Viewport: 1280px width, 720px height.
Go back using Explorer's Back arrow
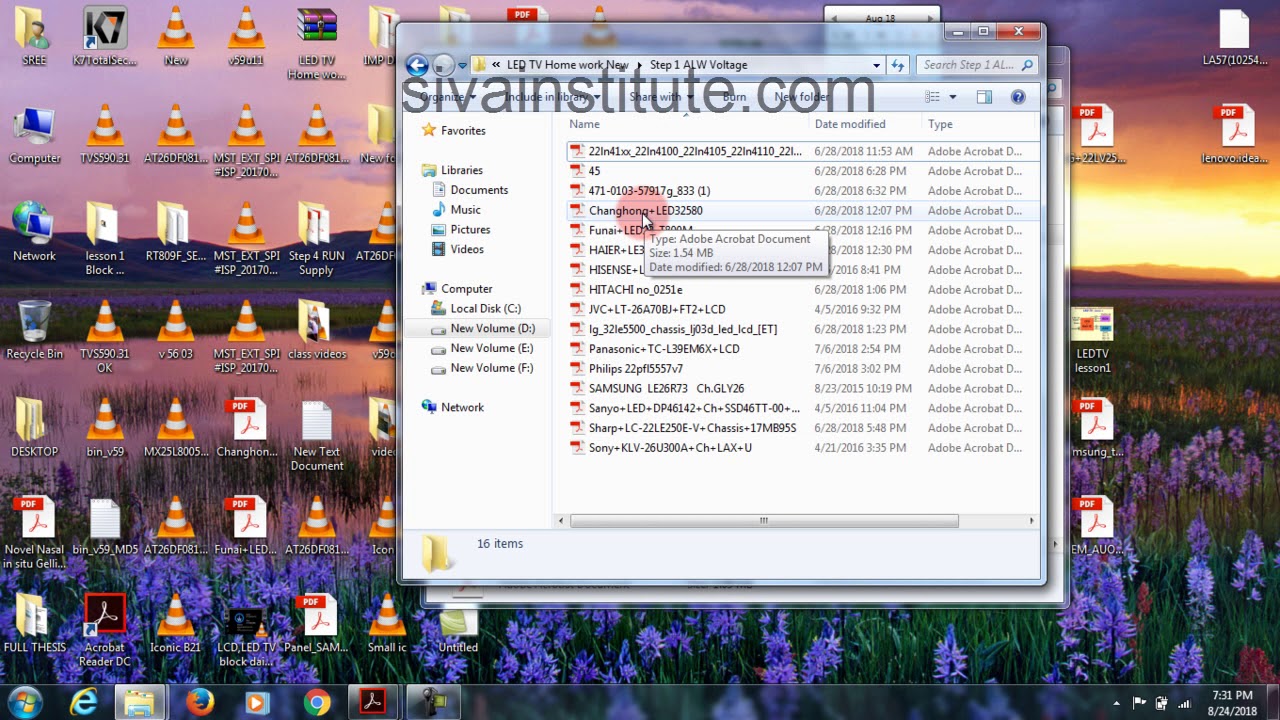417,65
